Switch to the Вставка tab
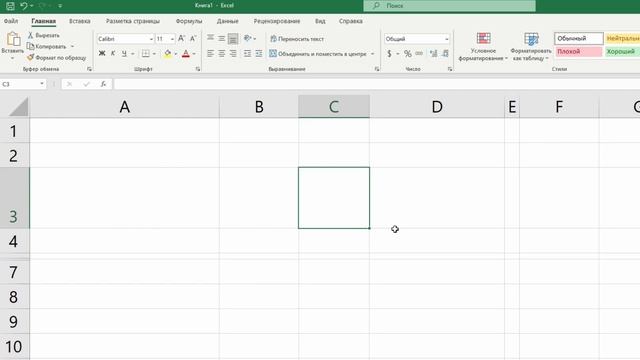 click(x=80, y=21)
